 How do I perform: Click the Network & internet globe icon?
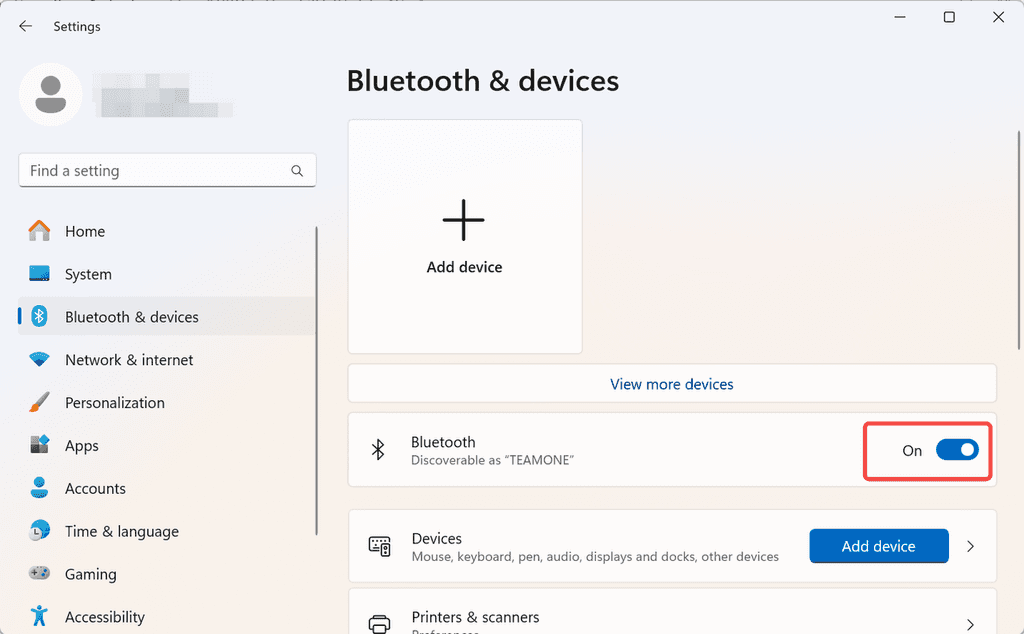click(40, 360)
